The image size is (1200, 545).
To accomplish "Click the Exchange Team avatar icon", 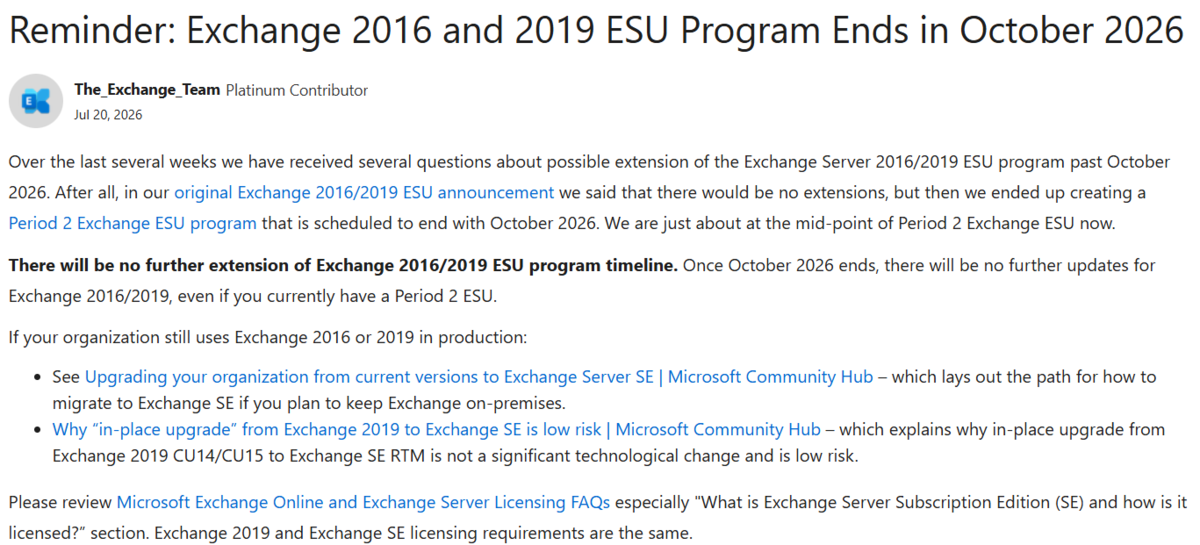I will tap(36, 101).
